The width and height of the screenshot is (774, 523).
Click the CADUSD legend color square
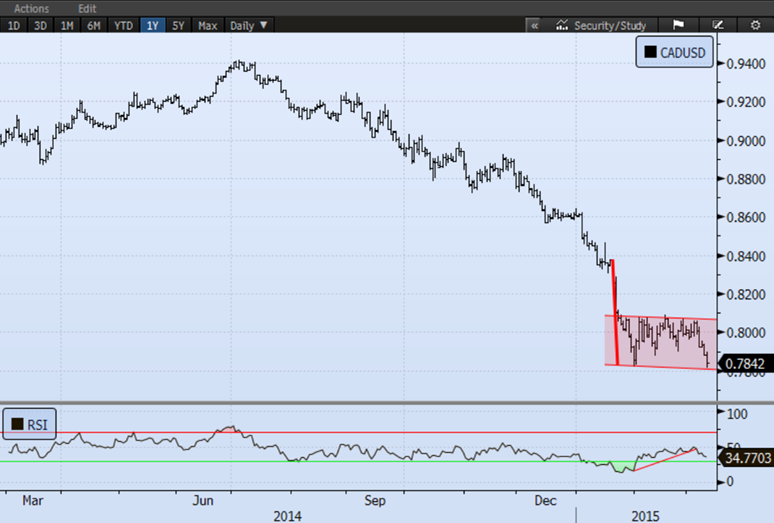pyautogui.click(x=651, y=53)
